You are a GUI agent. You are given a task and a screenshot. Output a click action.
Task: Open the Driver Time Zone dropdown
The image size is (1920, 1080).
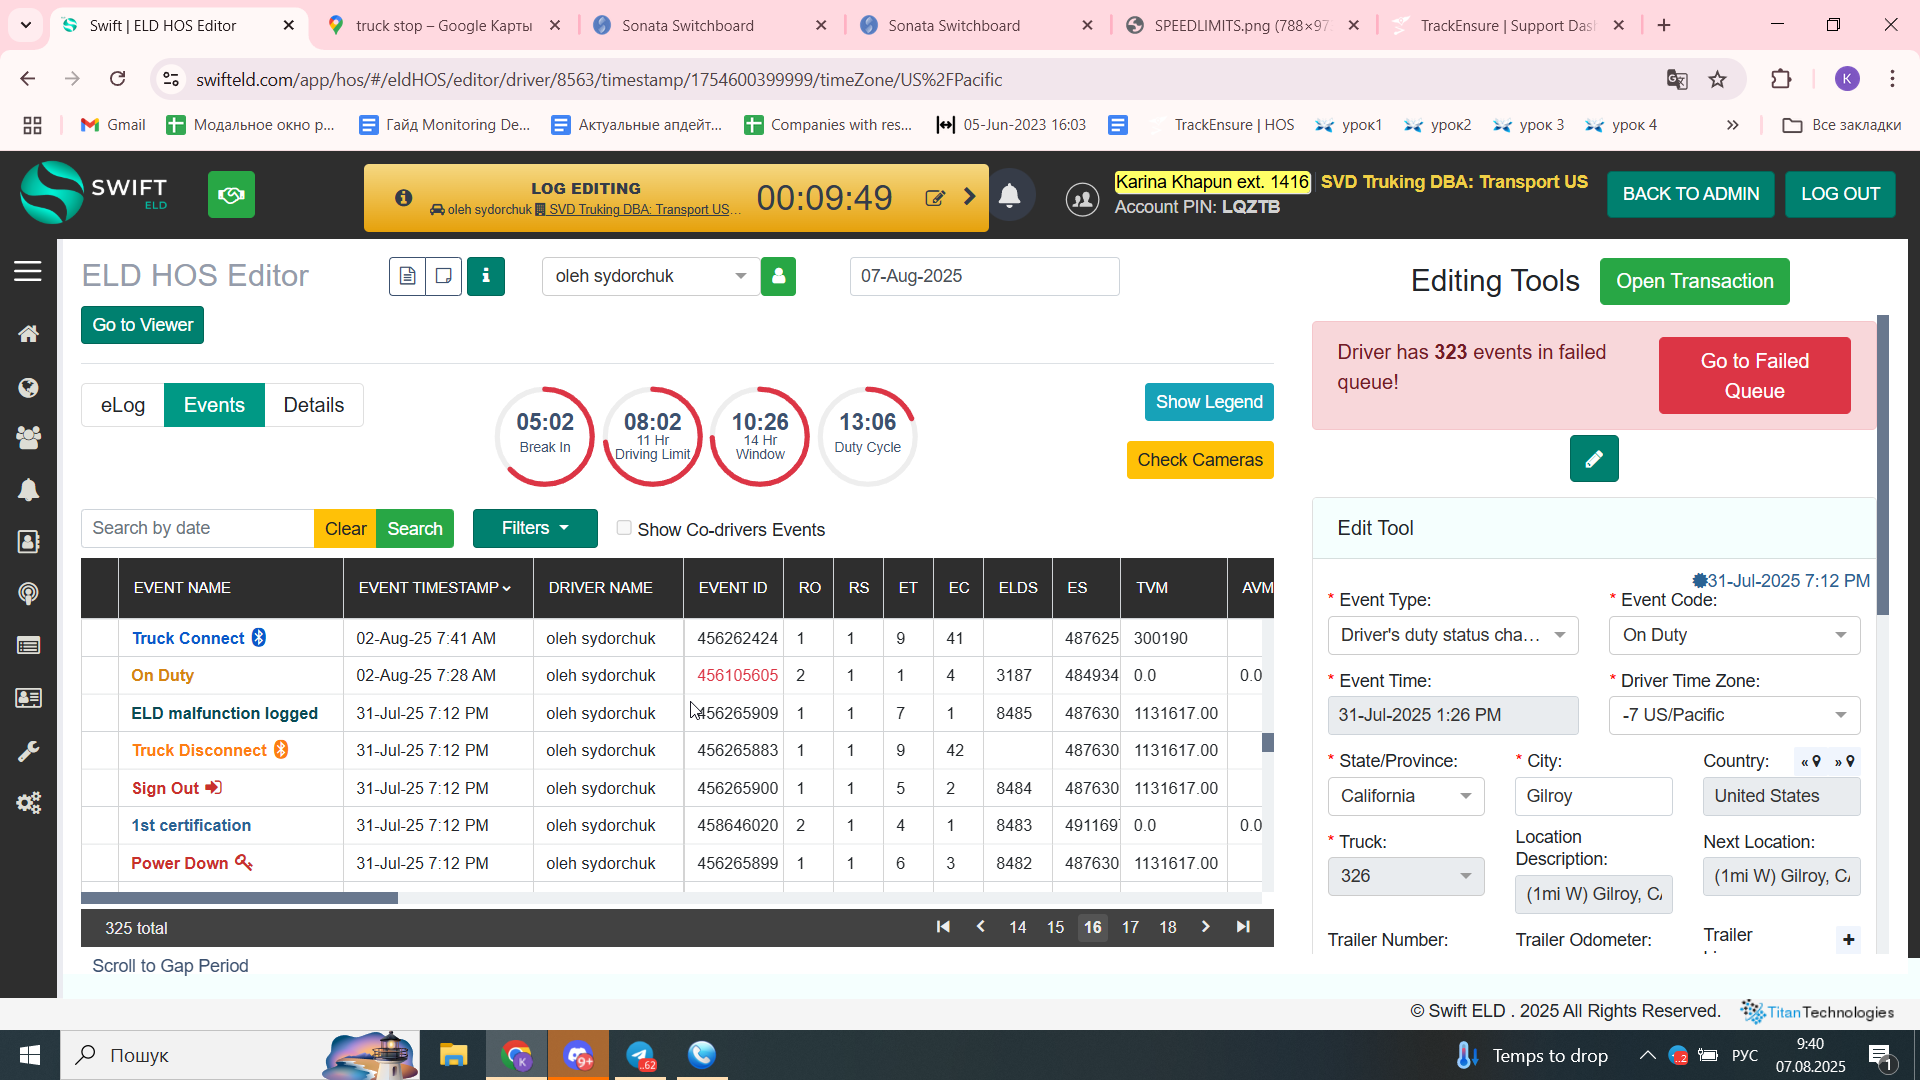tap(1735, 716)
